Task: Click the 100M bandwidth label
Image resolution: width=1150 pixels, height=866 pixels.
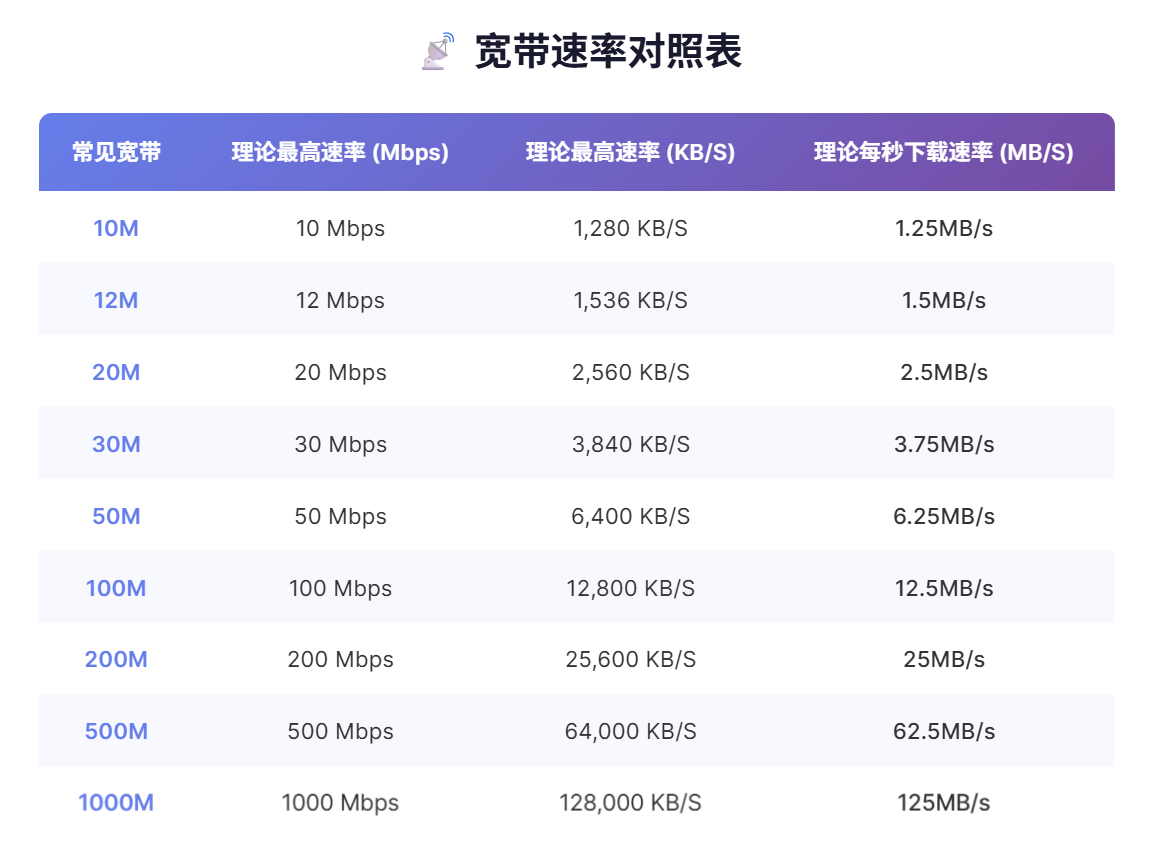Action: pyautogui.click(x=116, y=587)
